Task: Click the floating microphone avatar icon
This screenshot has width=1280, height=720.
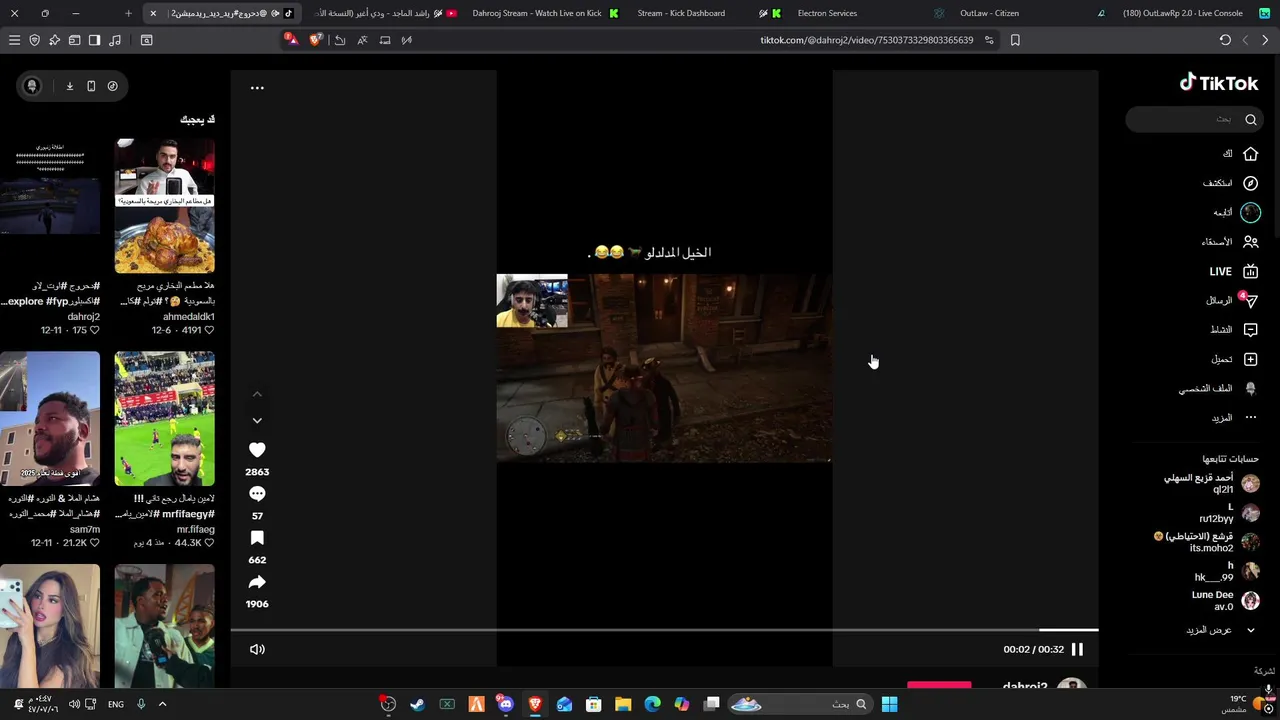Action: (32, 86)
